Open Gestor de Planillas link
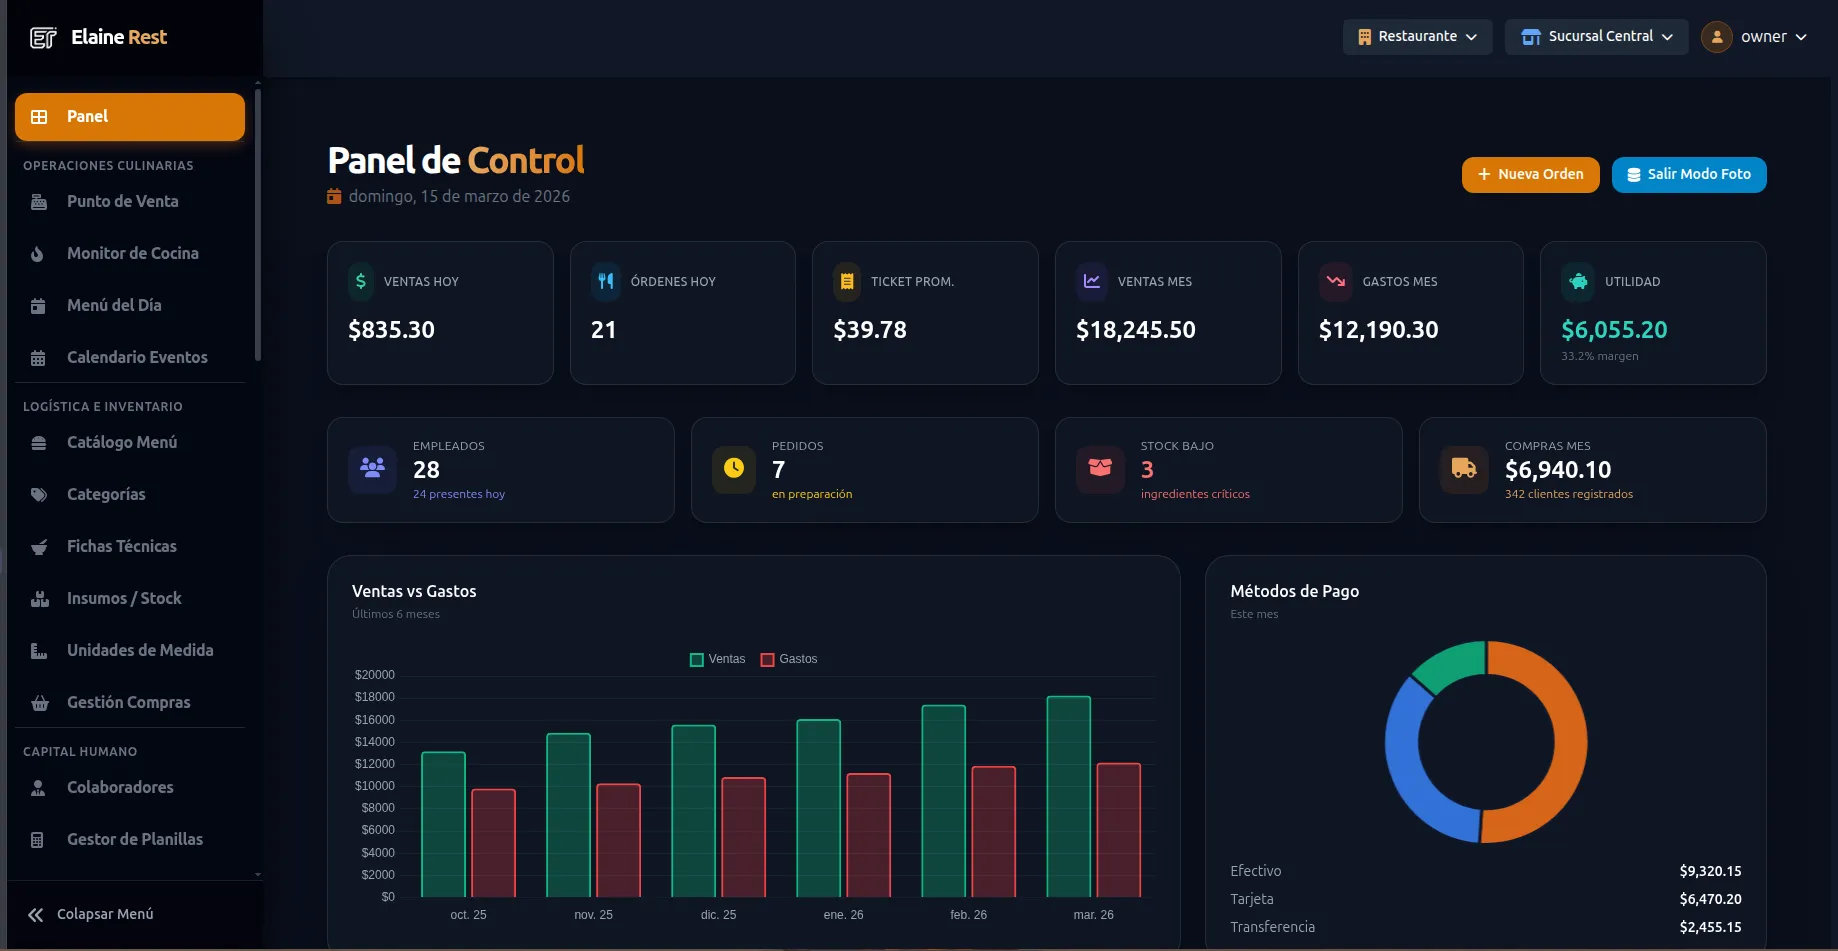This screenshot has height=951, width=1838. (x=130, y=840)
